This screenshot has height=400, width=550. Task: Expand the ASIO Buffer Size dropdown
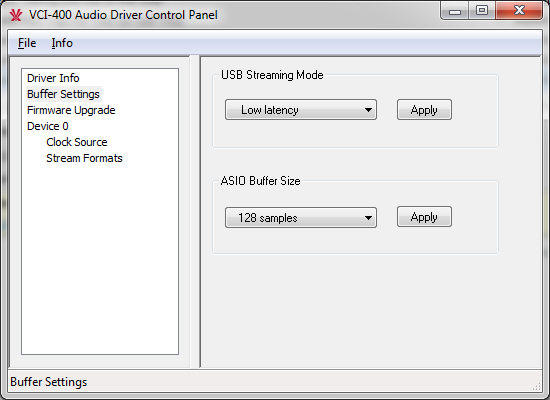301,218
